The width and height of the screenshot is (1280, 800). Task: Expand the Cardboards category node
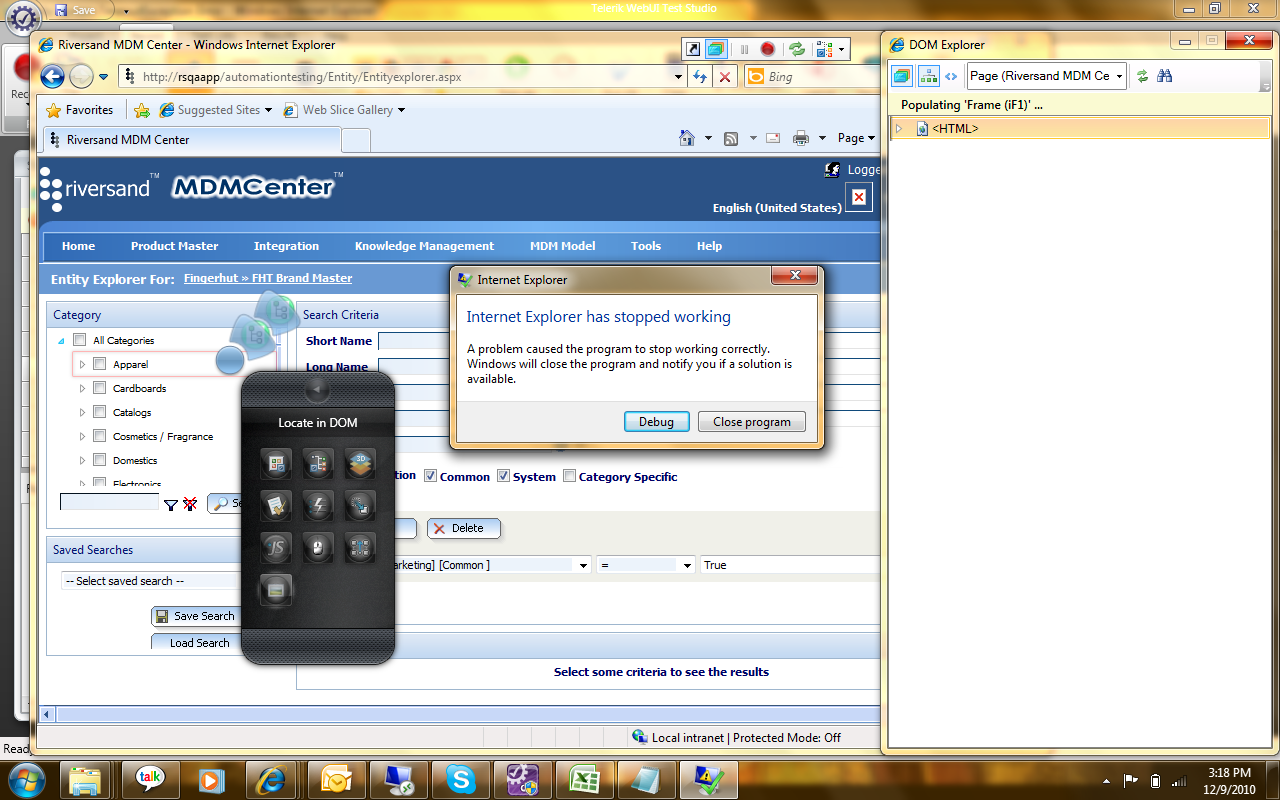[x=83, y=388]
